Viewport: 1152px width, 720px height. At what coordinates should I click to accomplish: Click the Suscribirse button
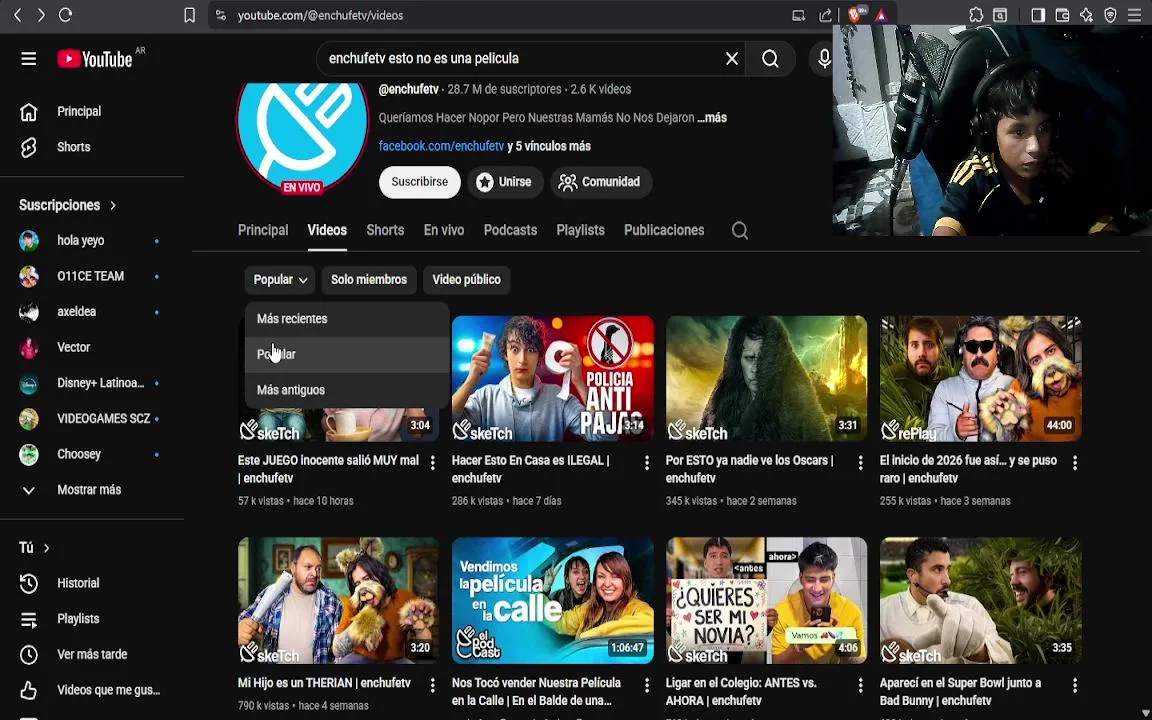point(420,182)
